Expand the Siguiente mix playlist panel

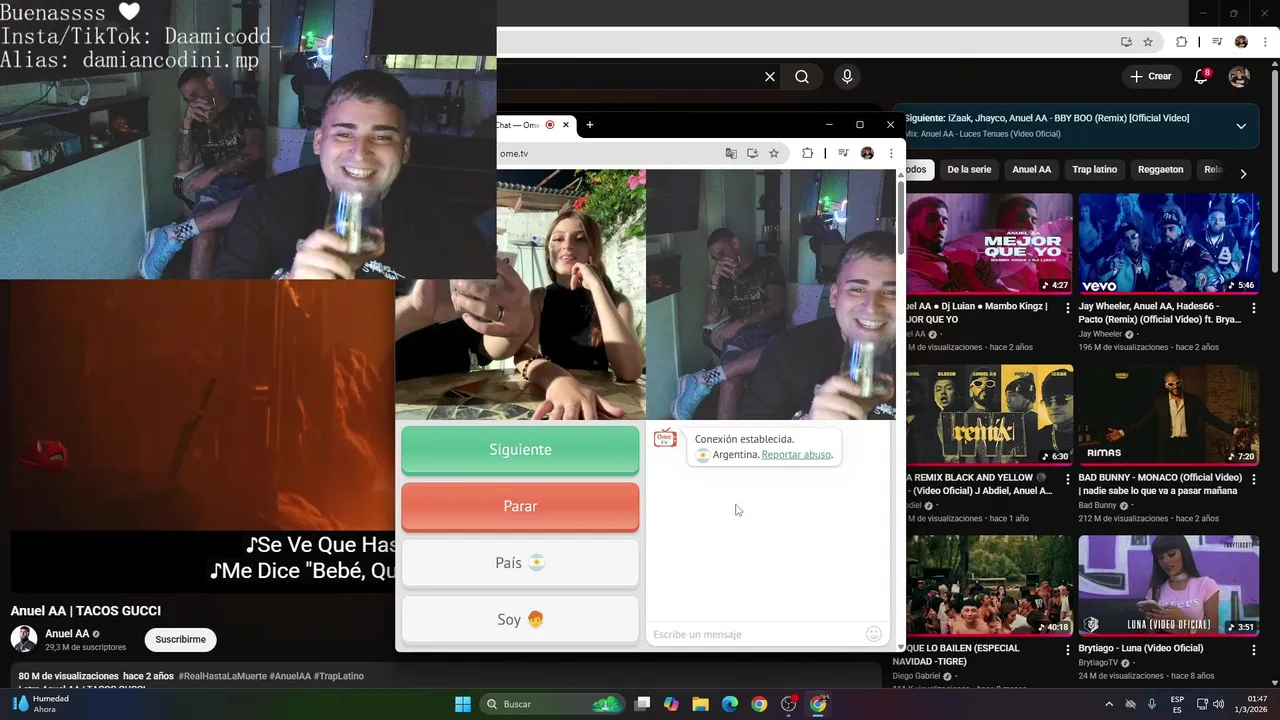point(1241,126)
